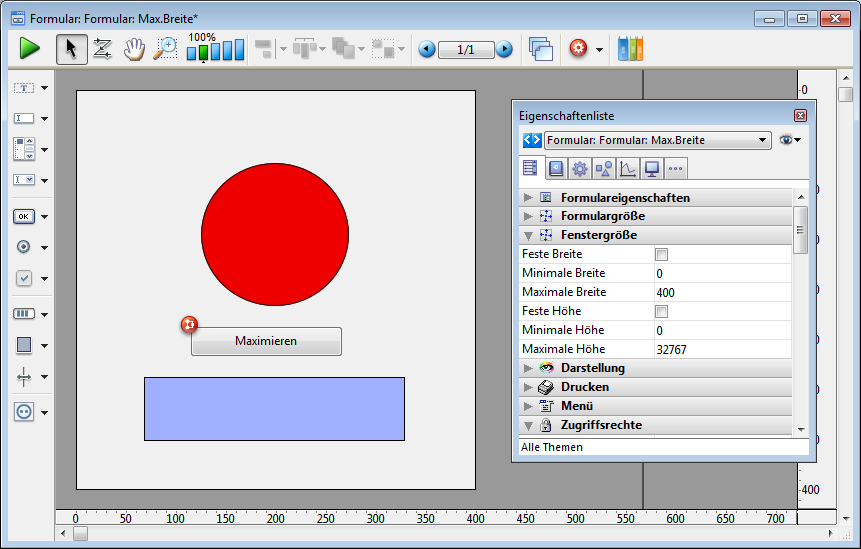Viewport: 861px width, 549px height.
Task: Click the entry order tool icon
Action: [x=102, y=49]
